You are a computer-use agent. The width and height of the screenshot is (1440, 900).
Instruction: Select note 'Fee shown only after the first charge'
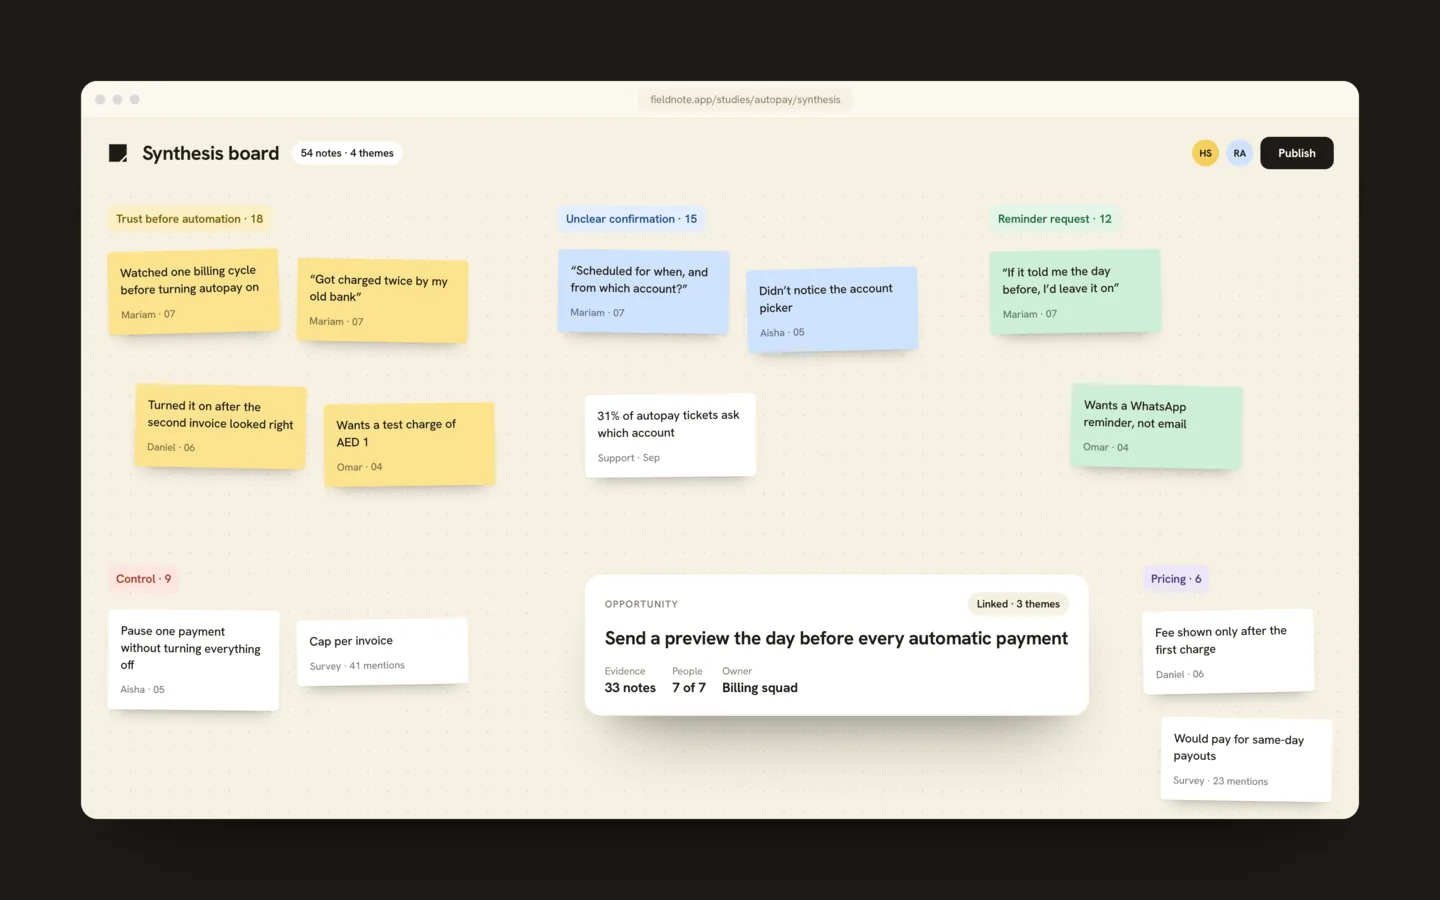click(1228, 651)
